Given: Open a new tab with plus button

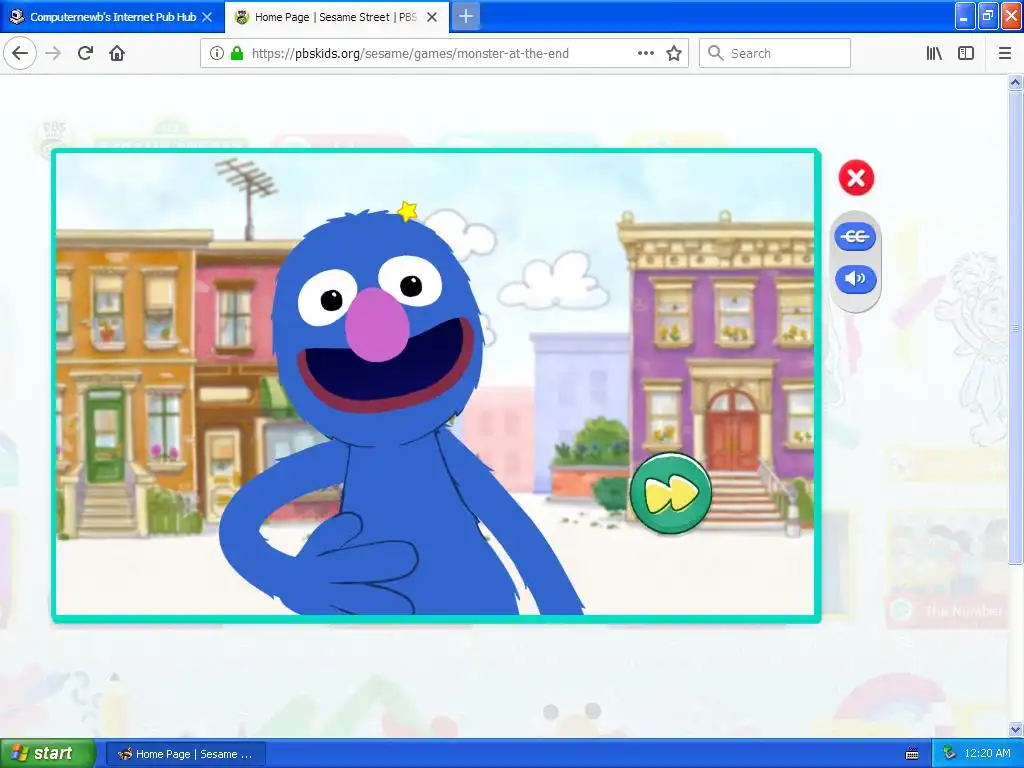Looking at the screenshot, I should (x=466, y=16).
